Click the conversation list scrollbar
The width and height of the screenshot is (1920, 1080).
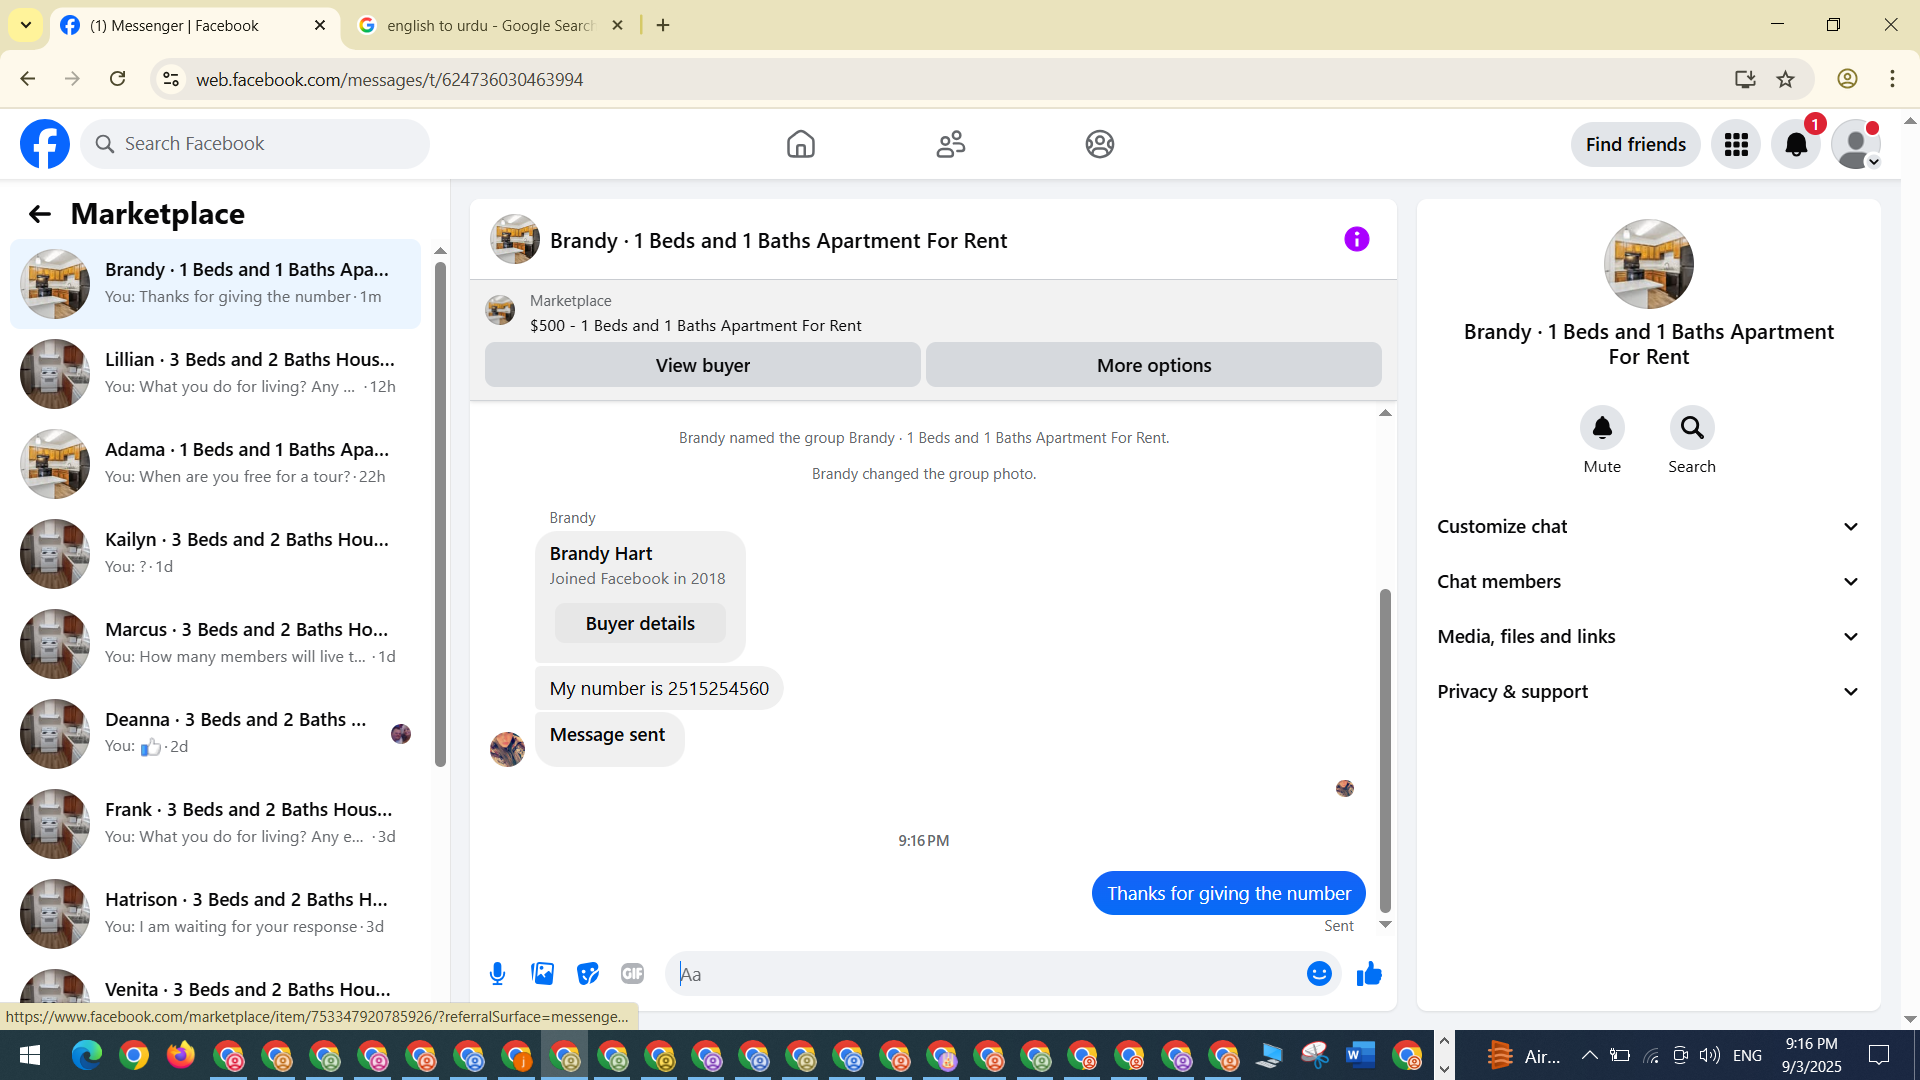[440, 514]
